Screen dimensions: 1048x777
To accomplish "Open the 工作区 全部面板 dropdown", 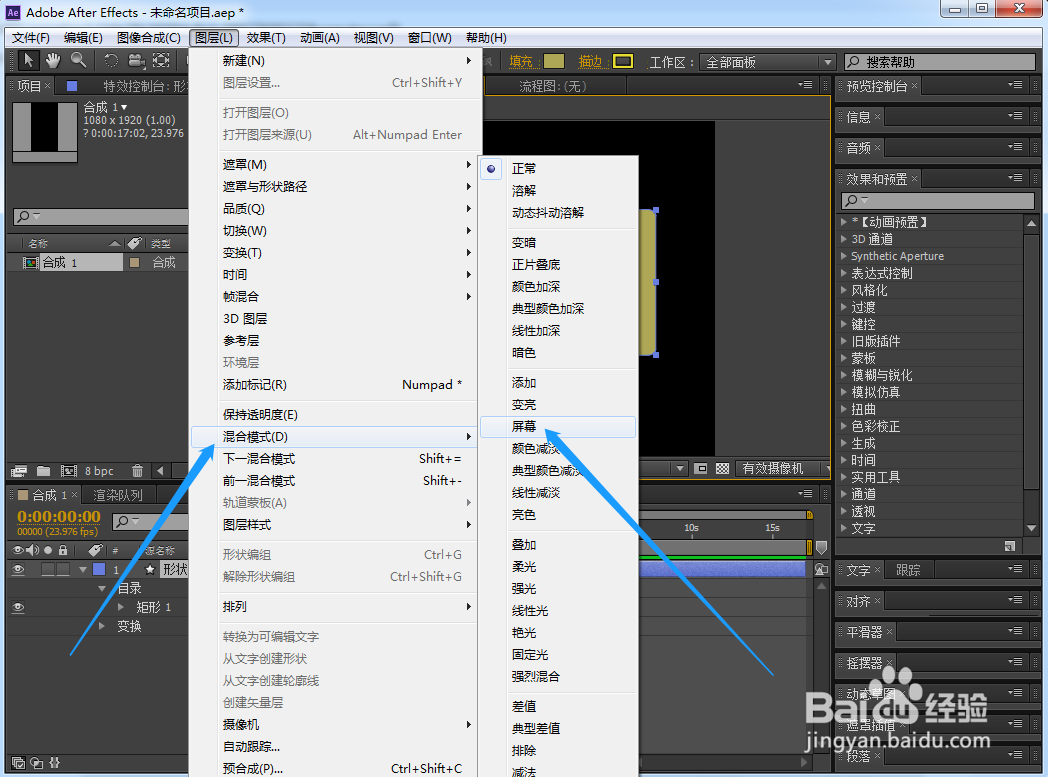I will [x=767, y=62].
